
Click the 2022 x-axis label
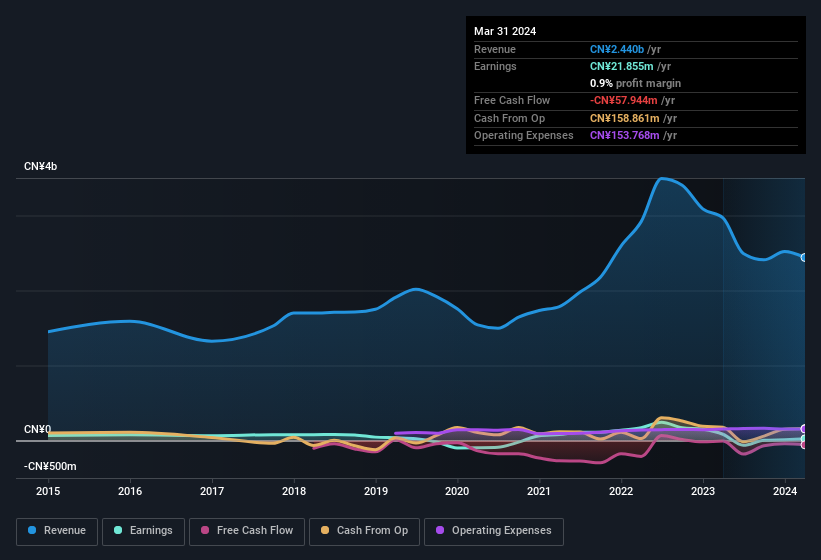click(621, 491)
